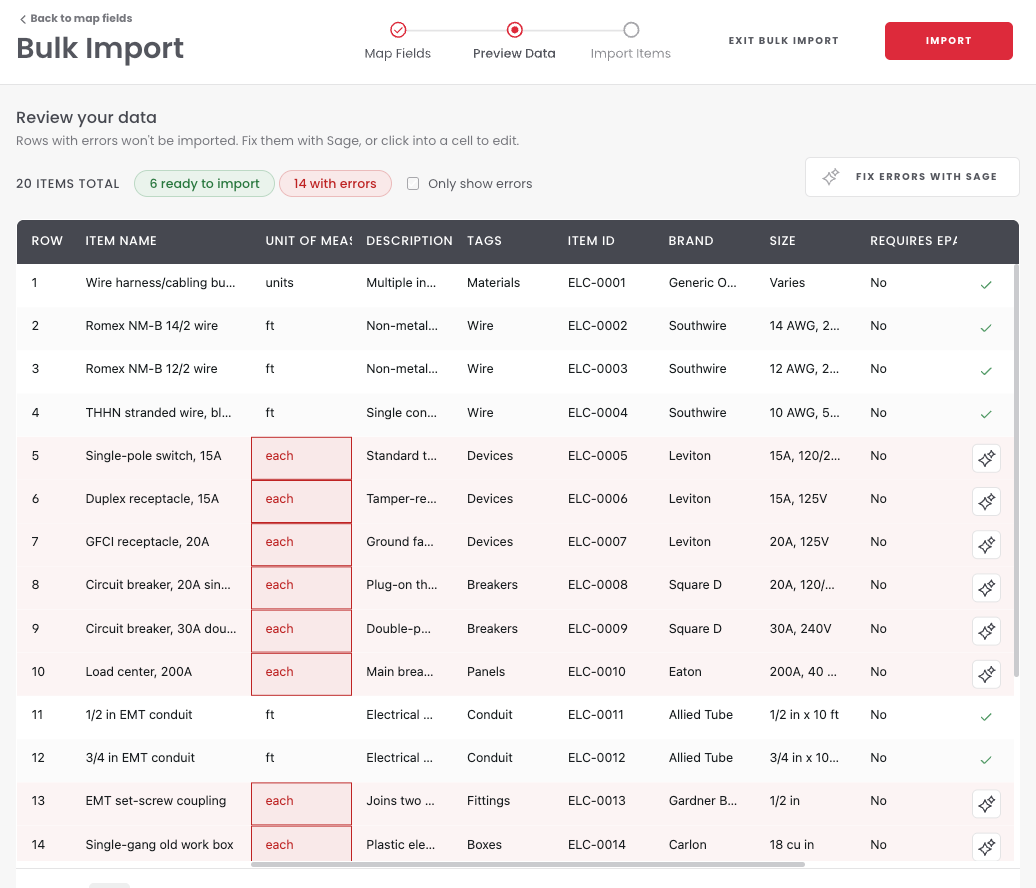
Task: Enable Only show errors checkbox
Action: tap(413, 184)
